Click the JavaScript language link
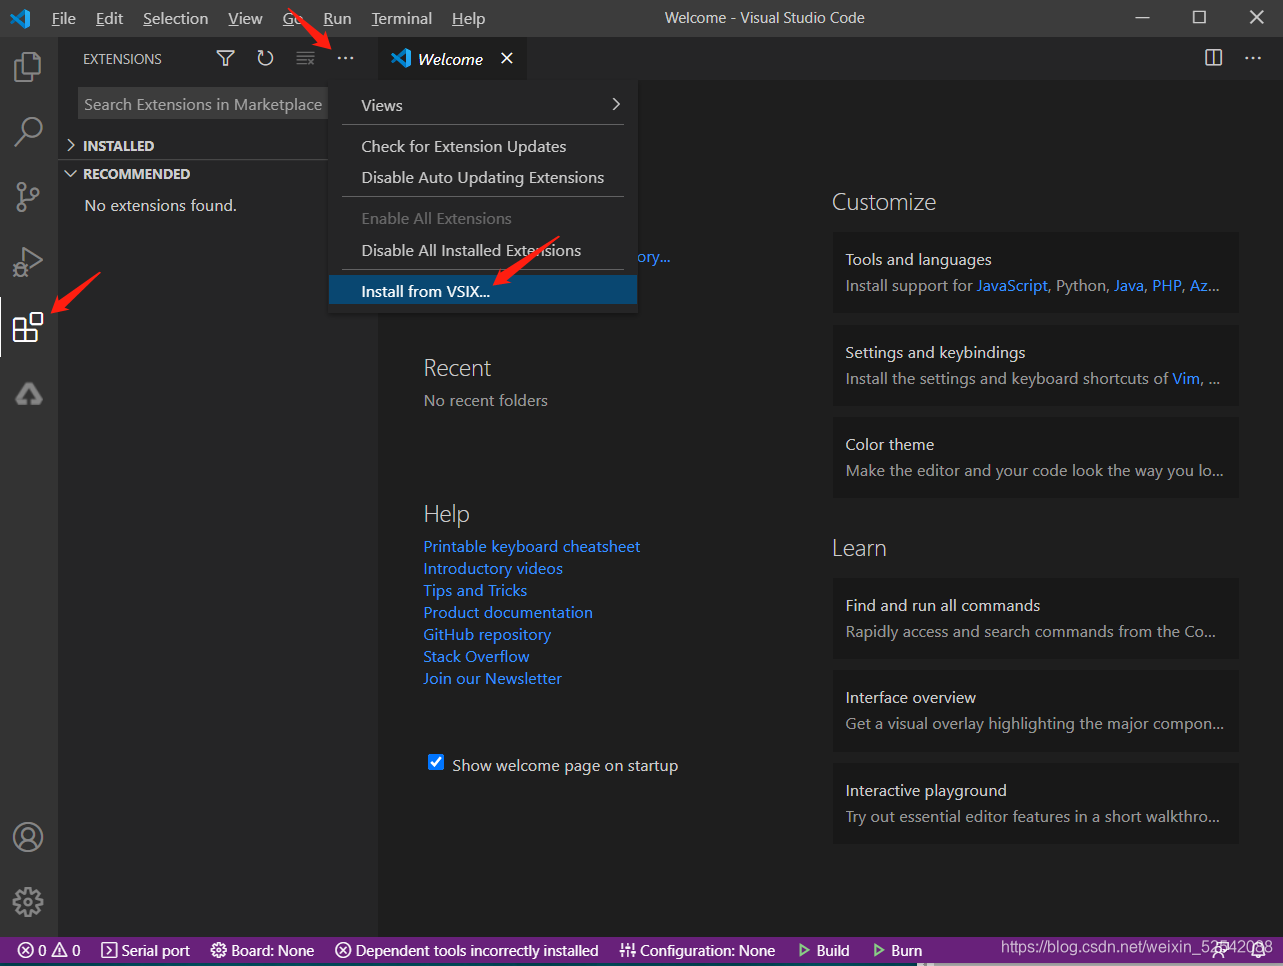The image size is (1283, 966). pyautogui.click(x=1012, y=285)
